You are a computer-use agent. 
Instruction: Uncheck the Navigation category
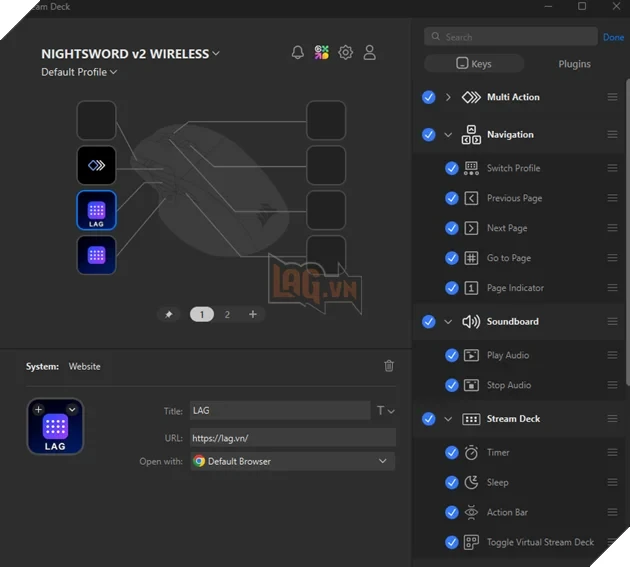(429, 135)
